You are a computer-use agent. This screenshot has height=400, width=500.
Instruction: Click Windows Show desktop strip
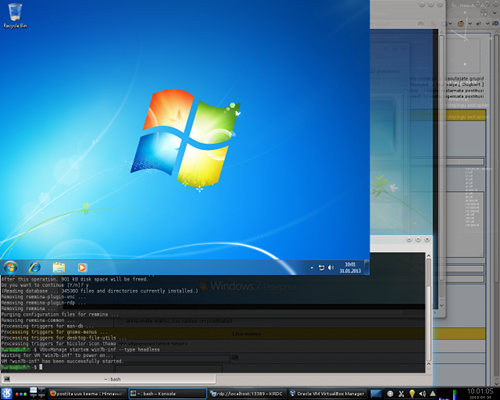[x=367, y=267]
